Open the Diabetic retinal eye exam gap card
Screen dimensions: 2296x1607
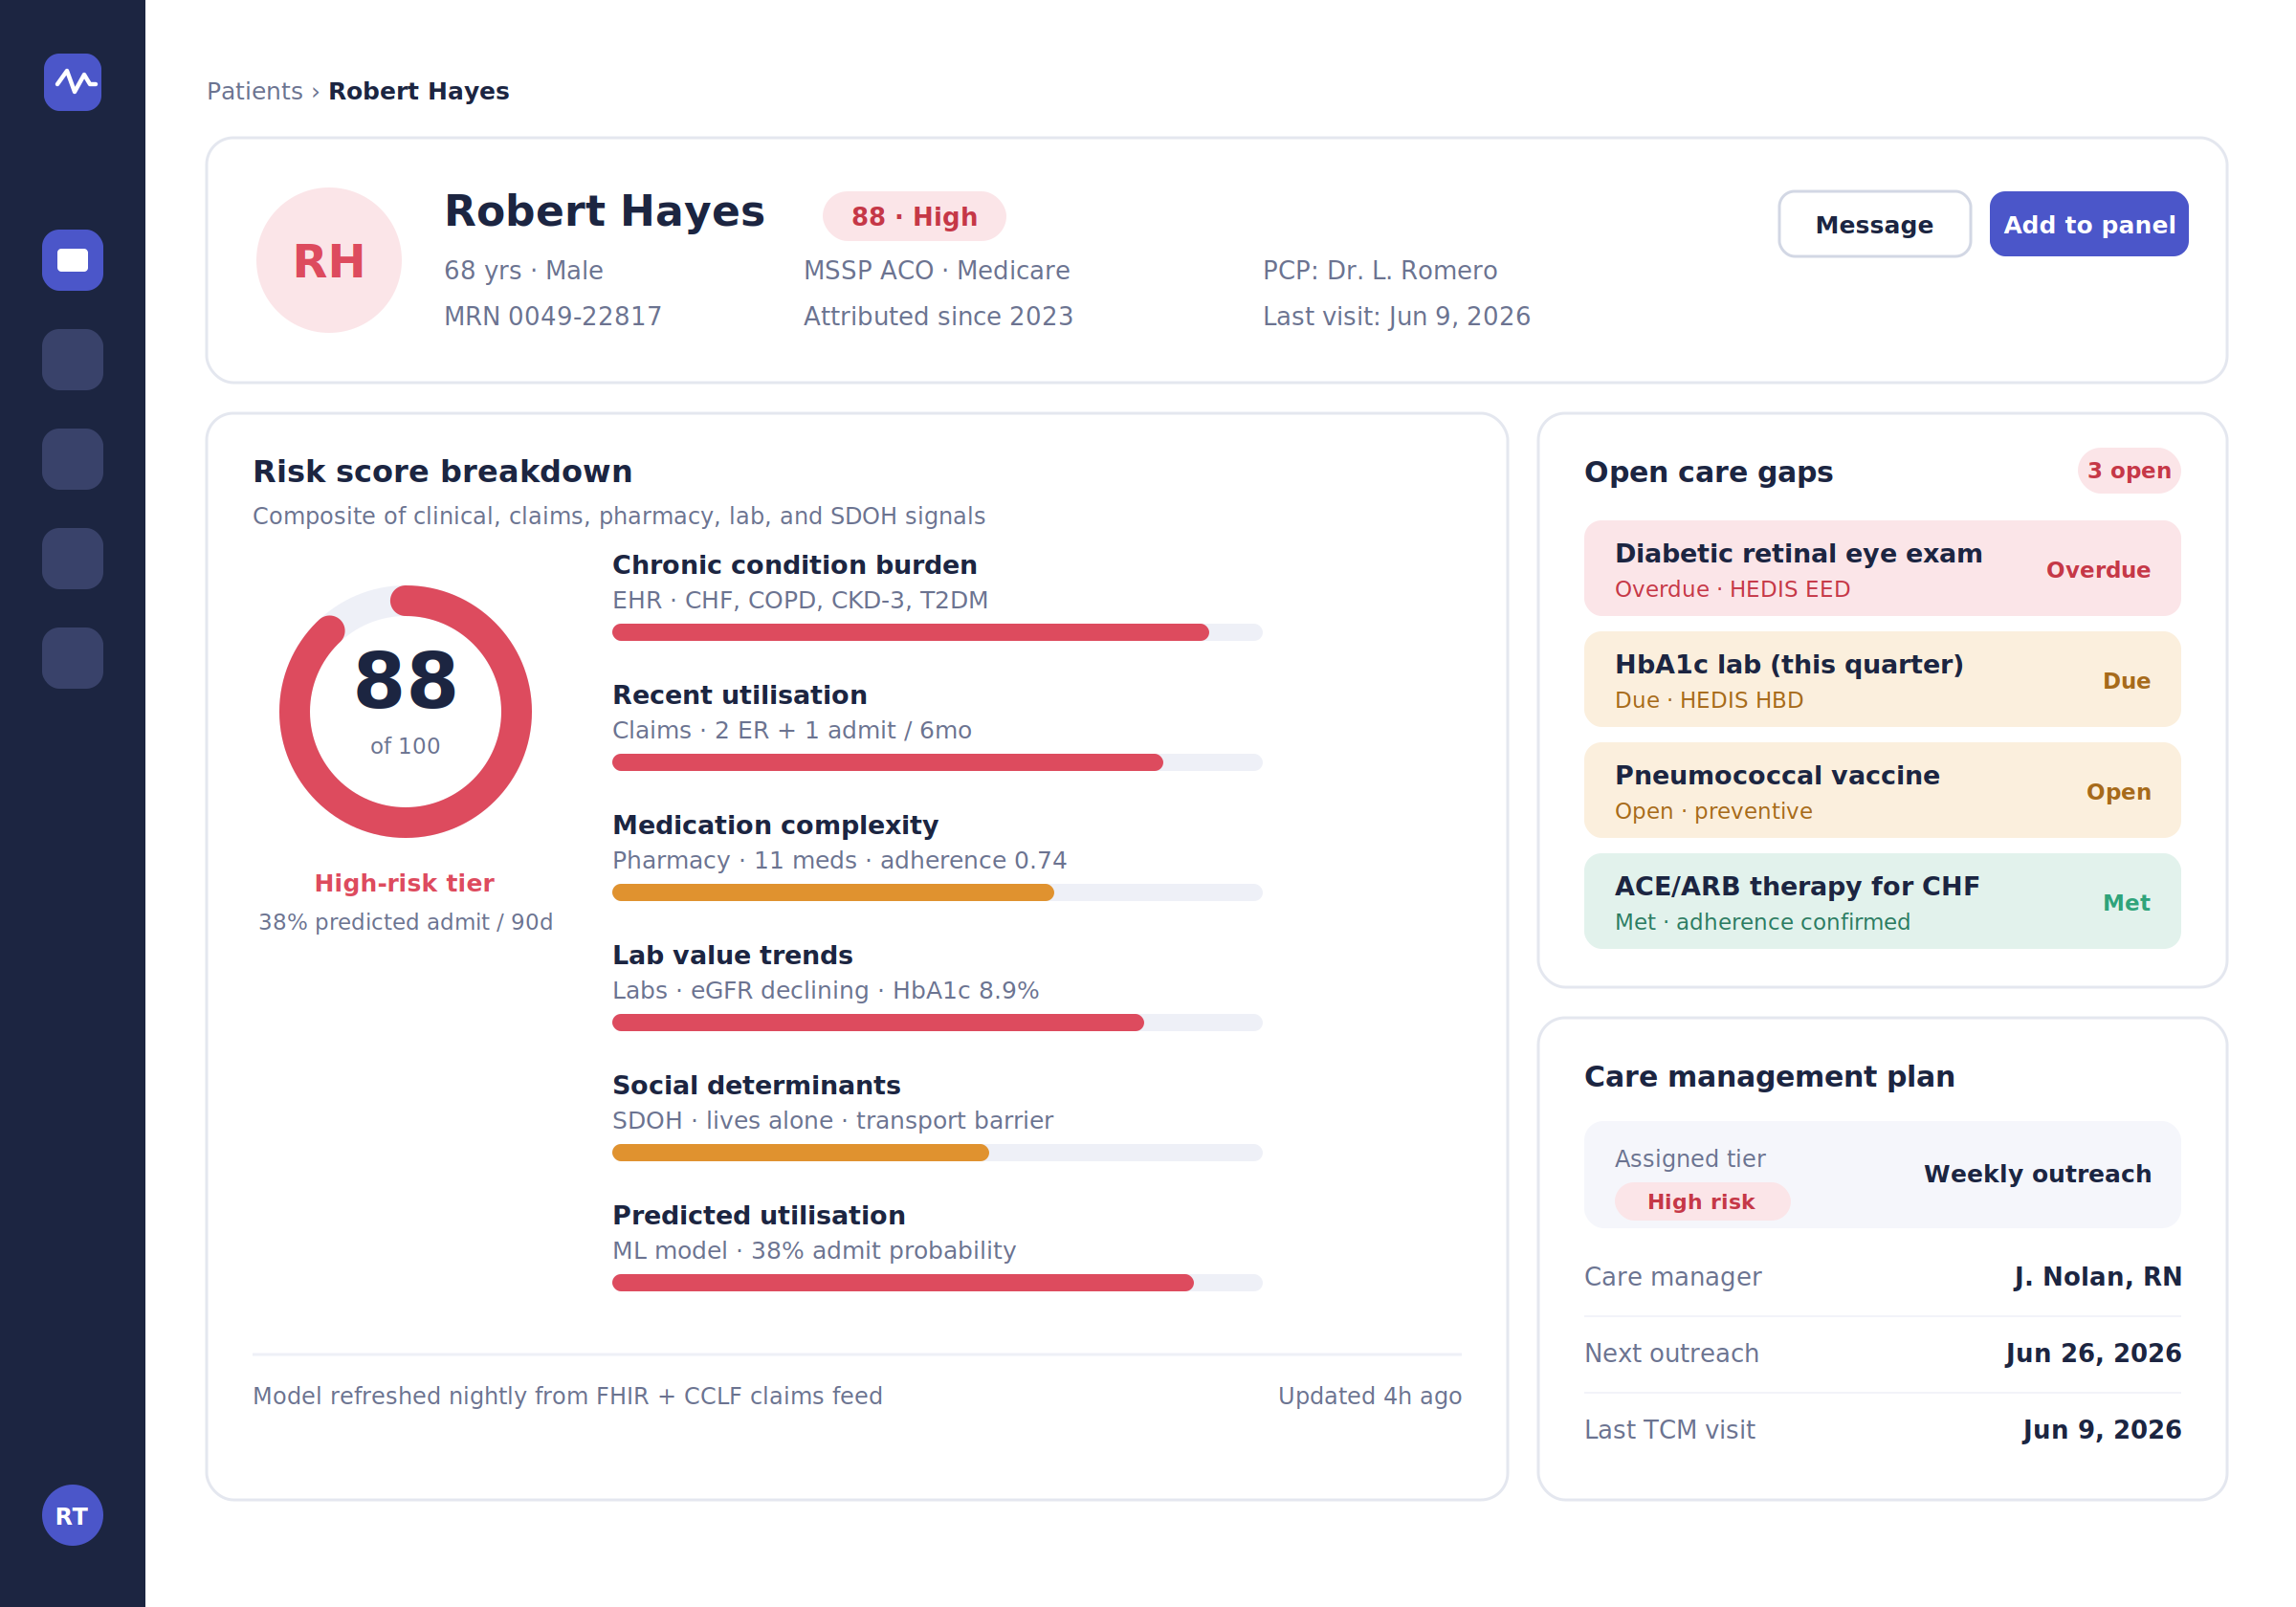point(1882,568)
